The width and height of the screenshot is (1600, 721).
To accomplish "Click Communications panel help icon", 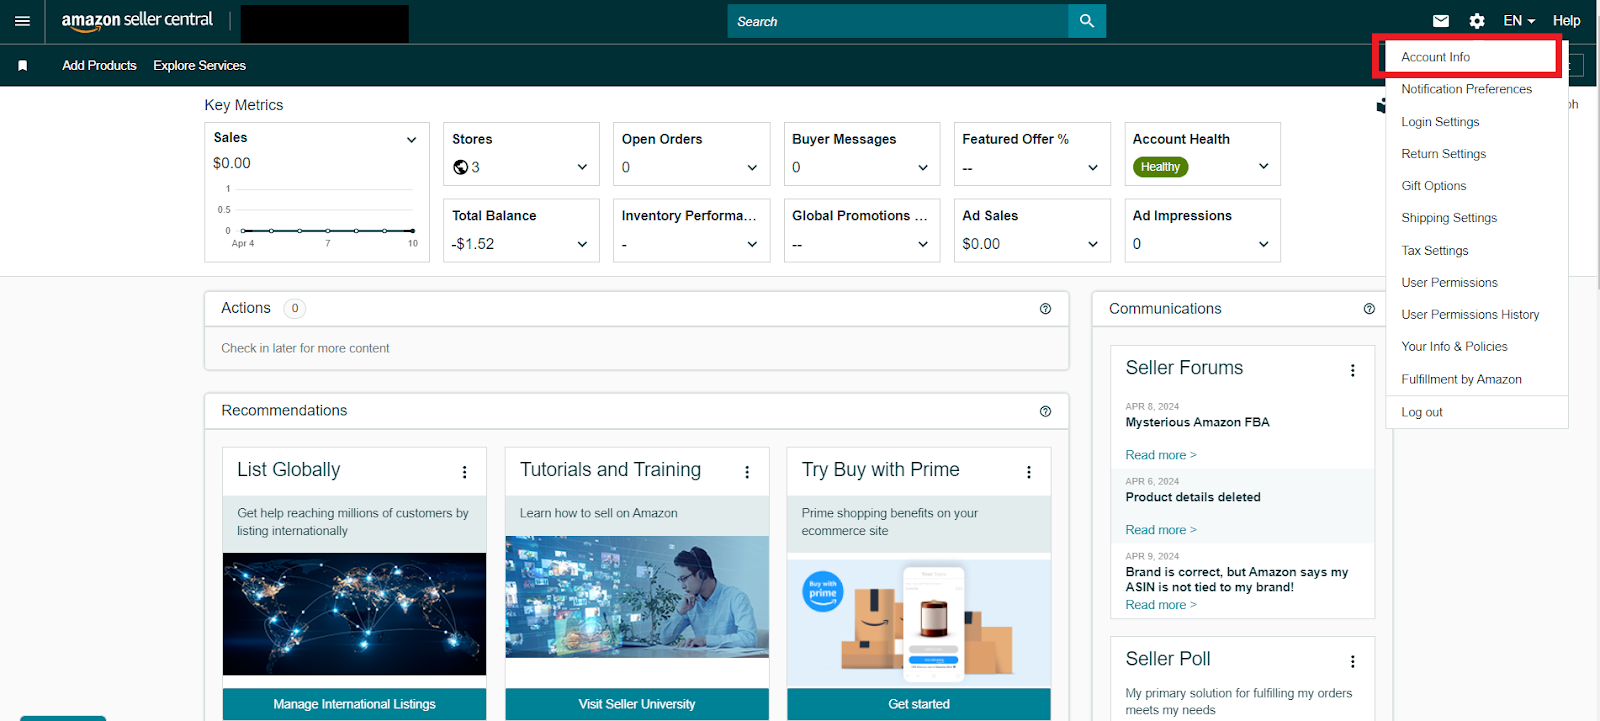I will [1368, 309].
